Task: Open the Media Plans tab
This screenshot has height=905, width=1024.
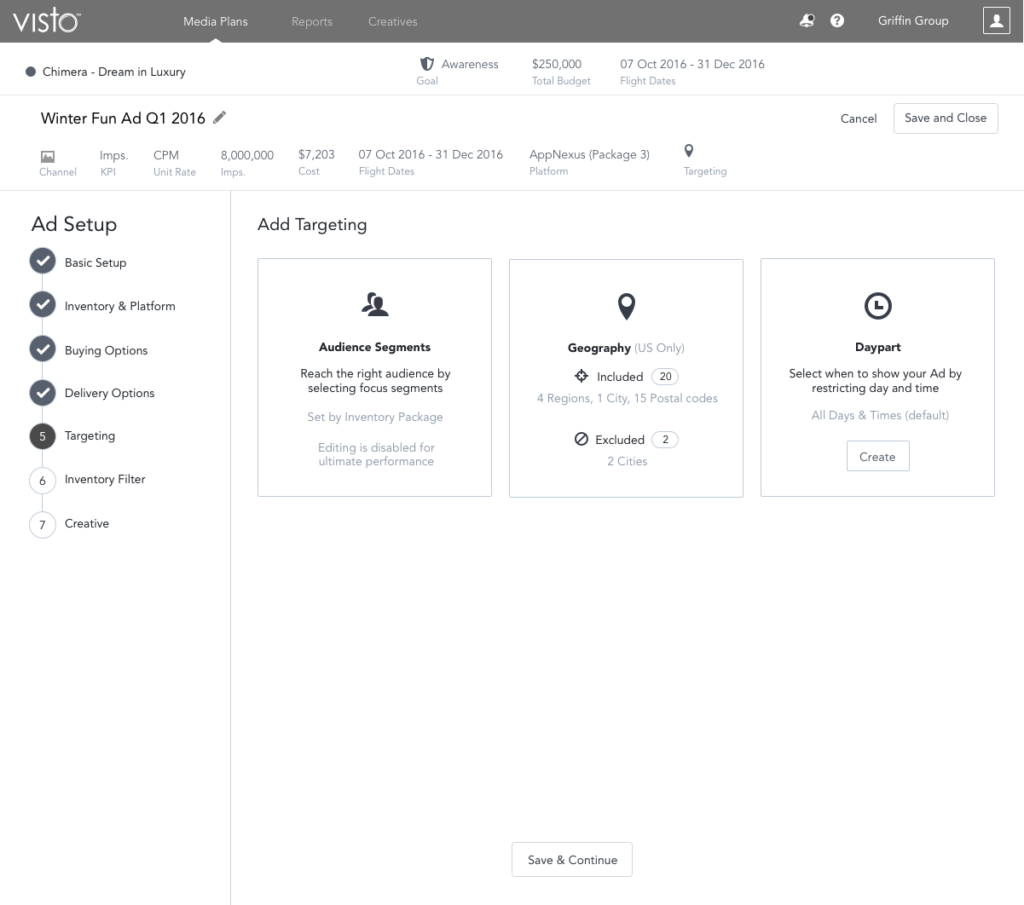Action: tap(216, 22)
